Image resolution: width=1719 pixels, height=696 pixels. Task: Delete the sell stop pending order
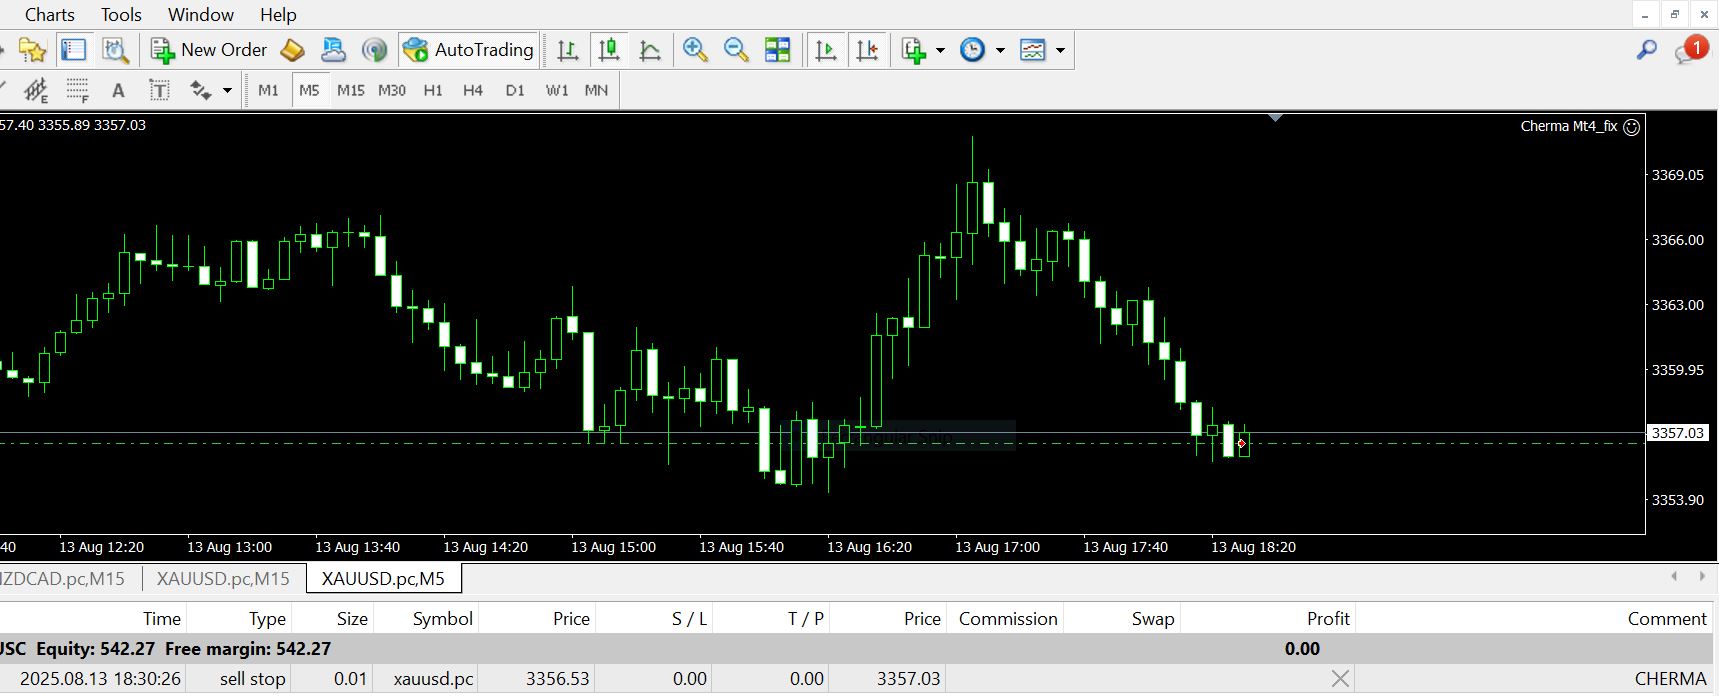(x=1340, y=679)
